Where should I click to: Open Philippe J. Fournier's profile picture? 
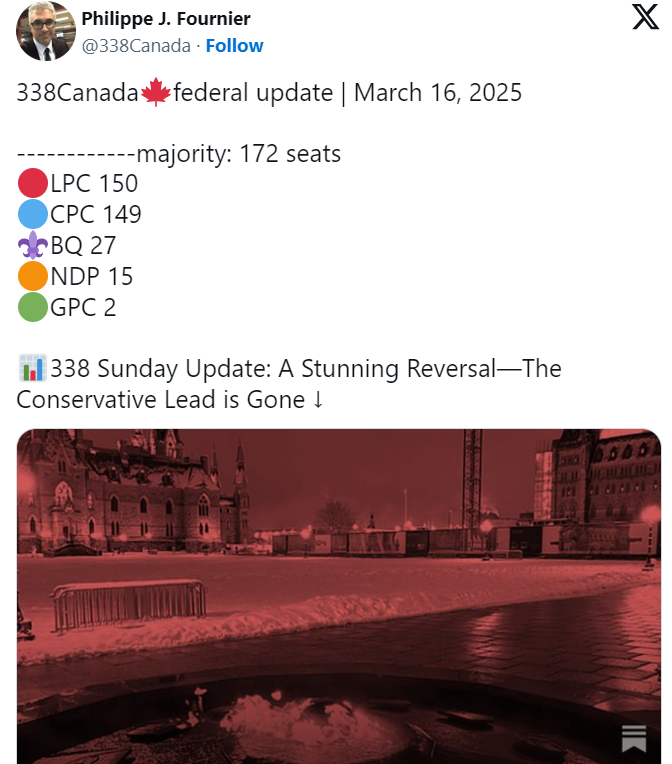[46, 31]
